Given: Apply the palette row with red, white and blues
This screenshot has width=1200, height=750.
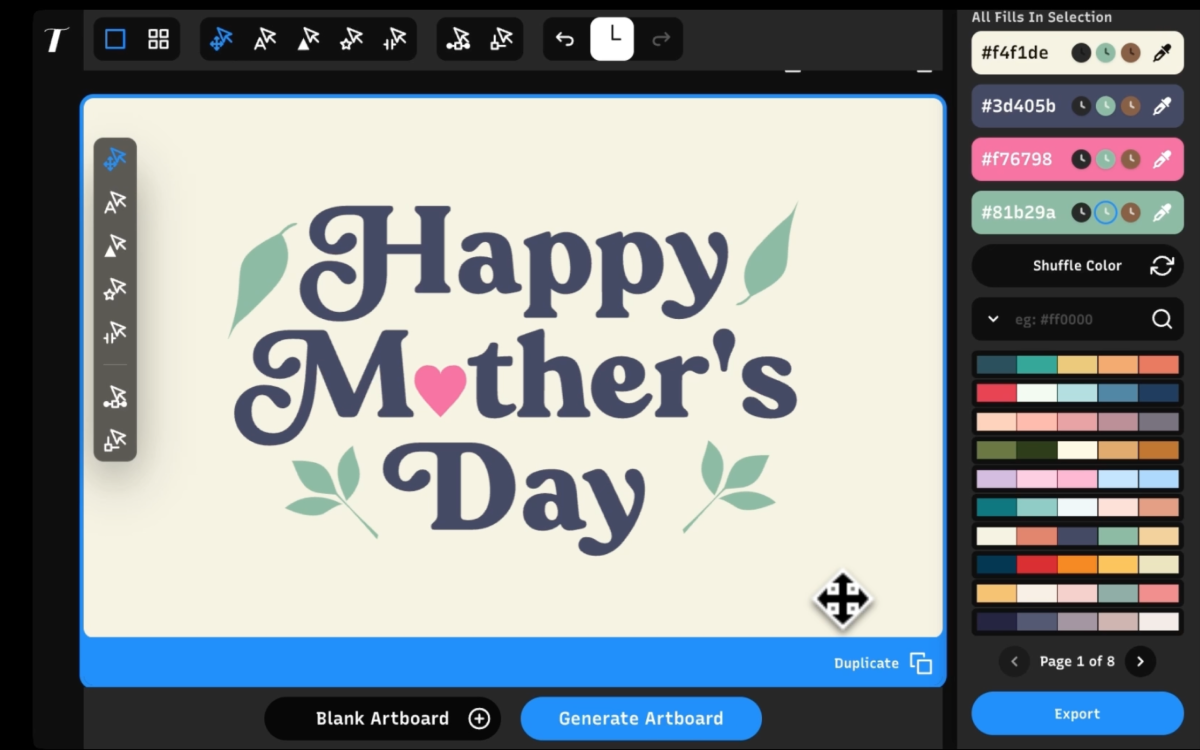Looking at the screenshot, I should pyautogui.click(x=1078, y=393).
